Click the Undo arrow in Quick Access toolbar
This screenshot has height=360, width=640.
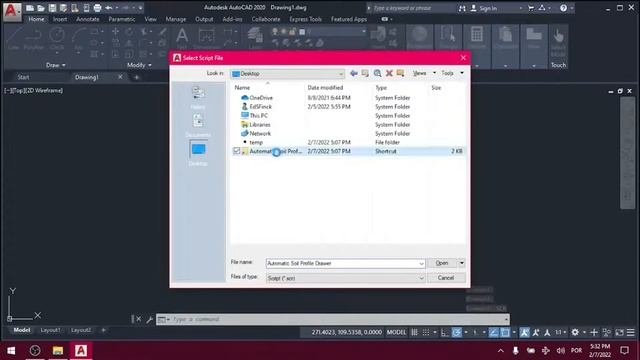(x=109, y=8)
